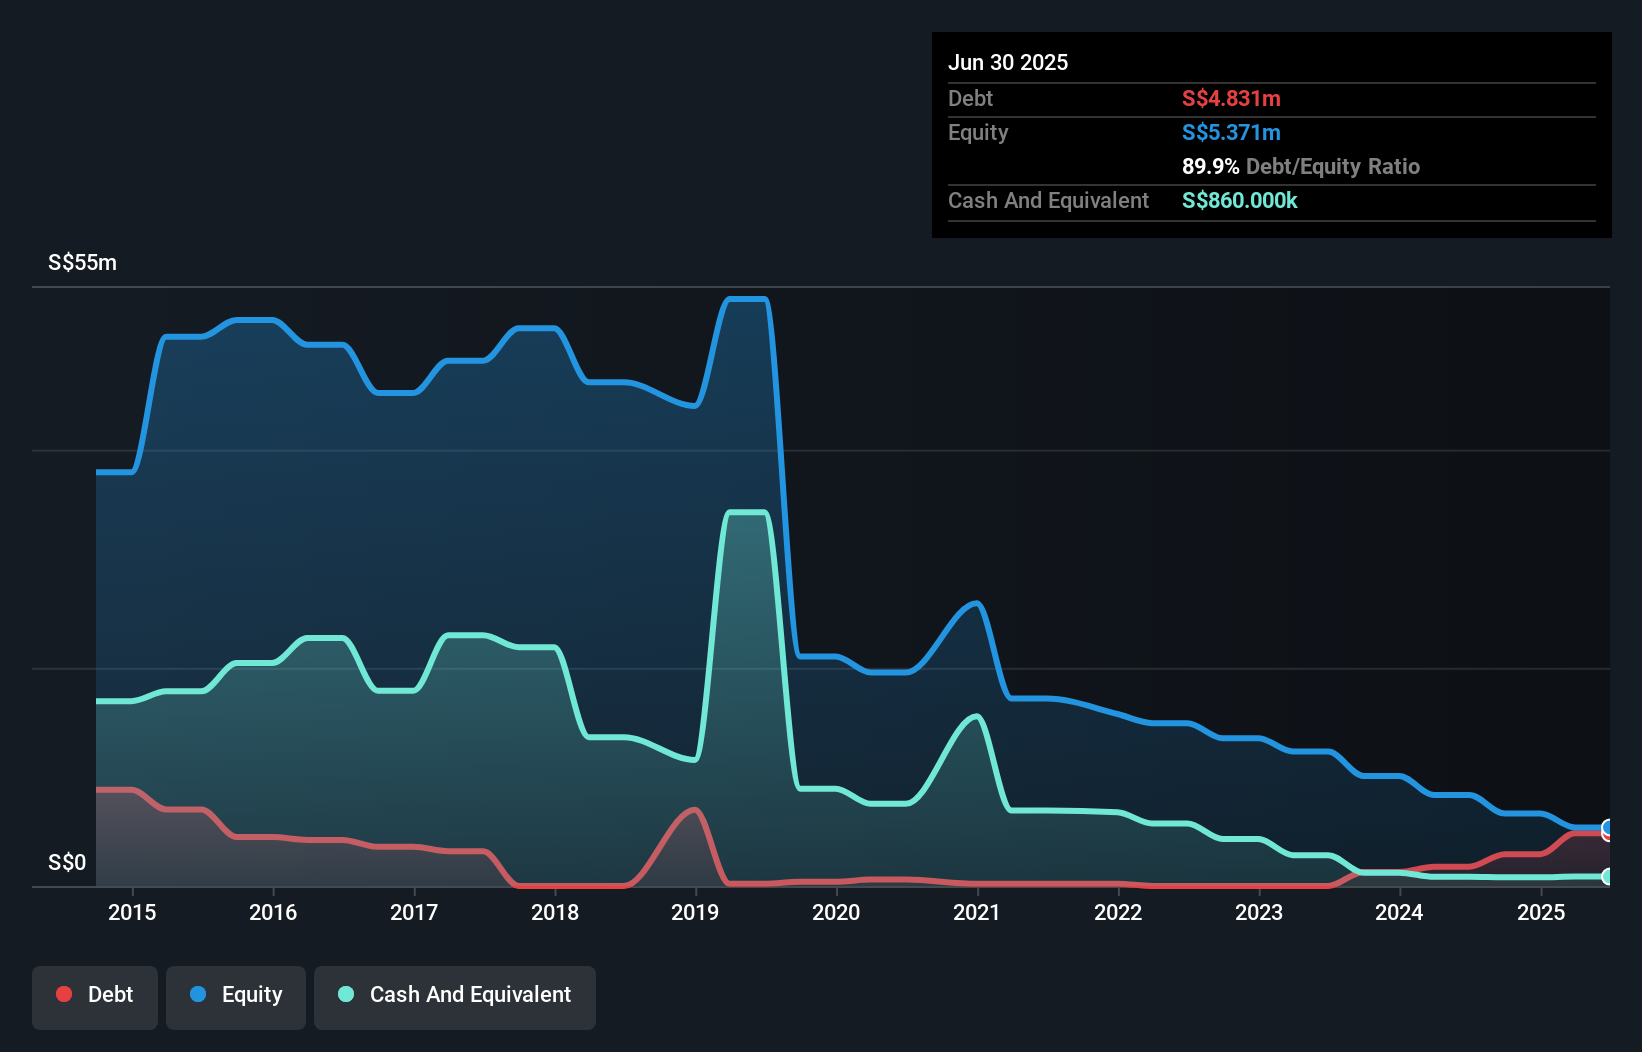Click the red Debt value S$4.831m
This screenshot has height=1052, width=1642.
(1230, 98)
